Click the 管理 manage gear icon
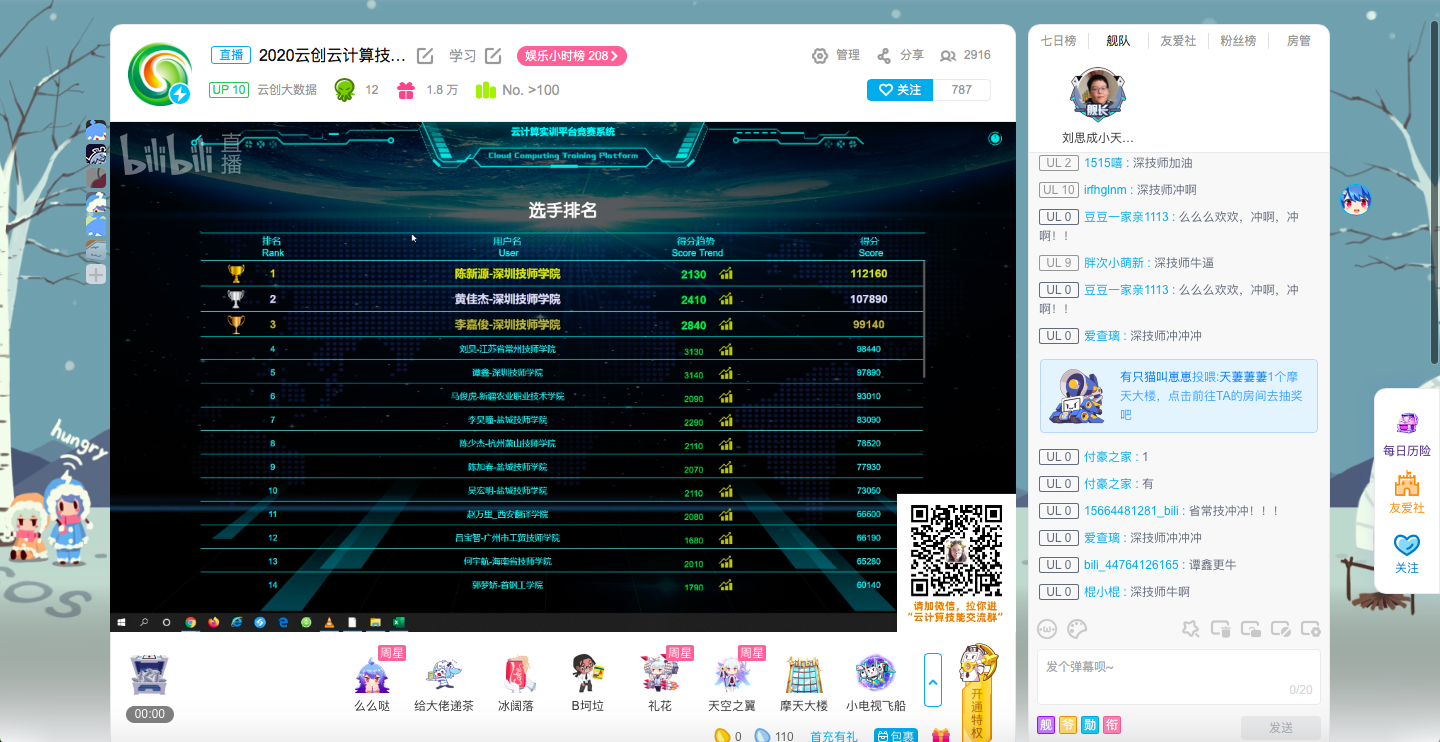The width and height of the screenshot is (1440, 742). 820,56
